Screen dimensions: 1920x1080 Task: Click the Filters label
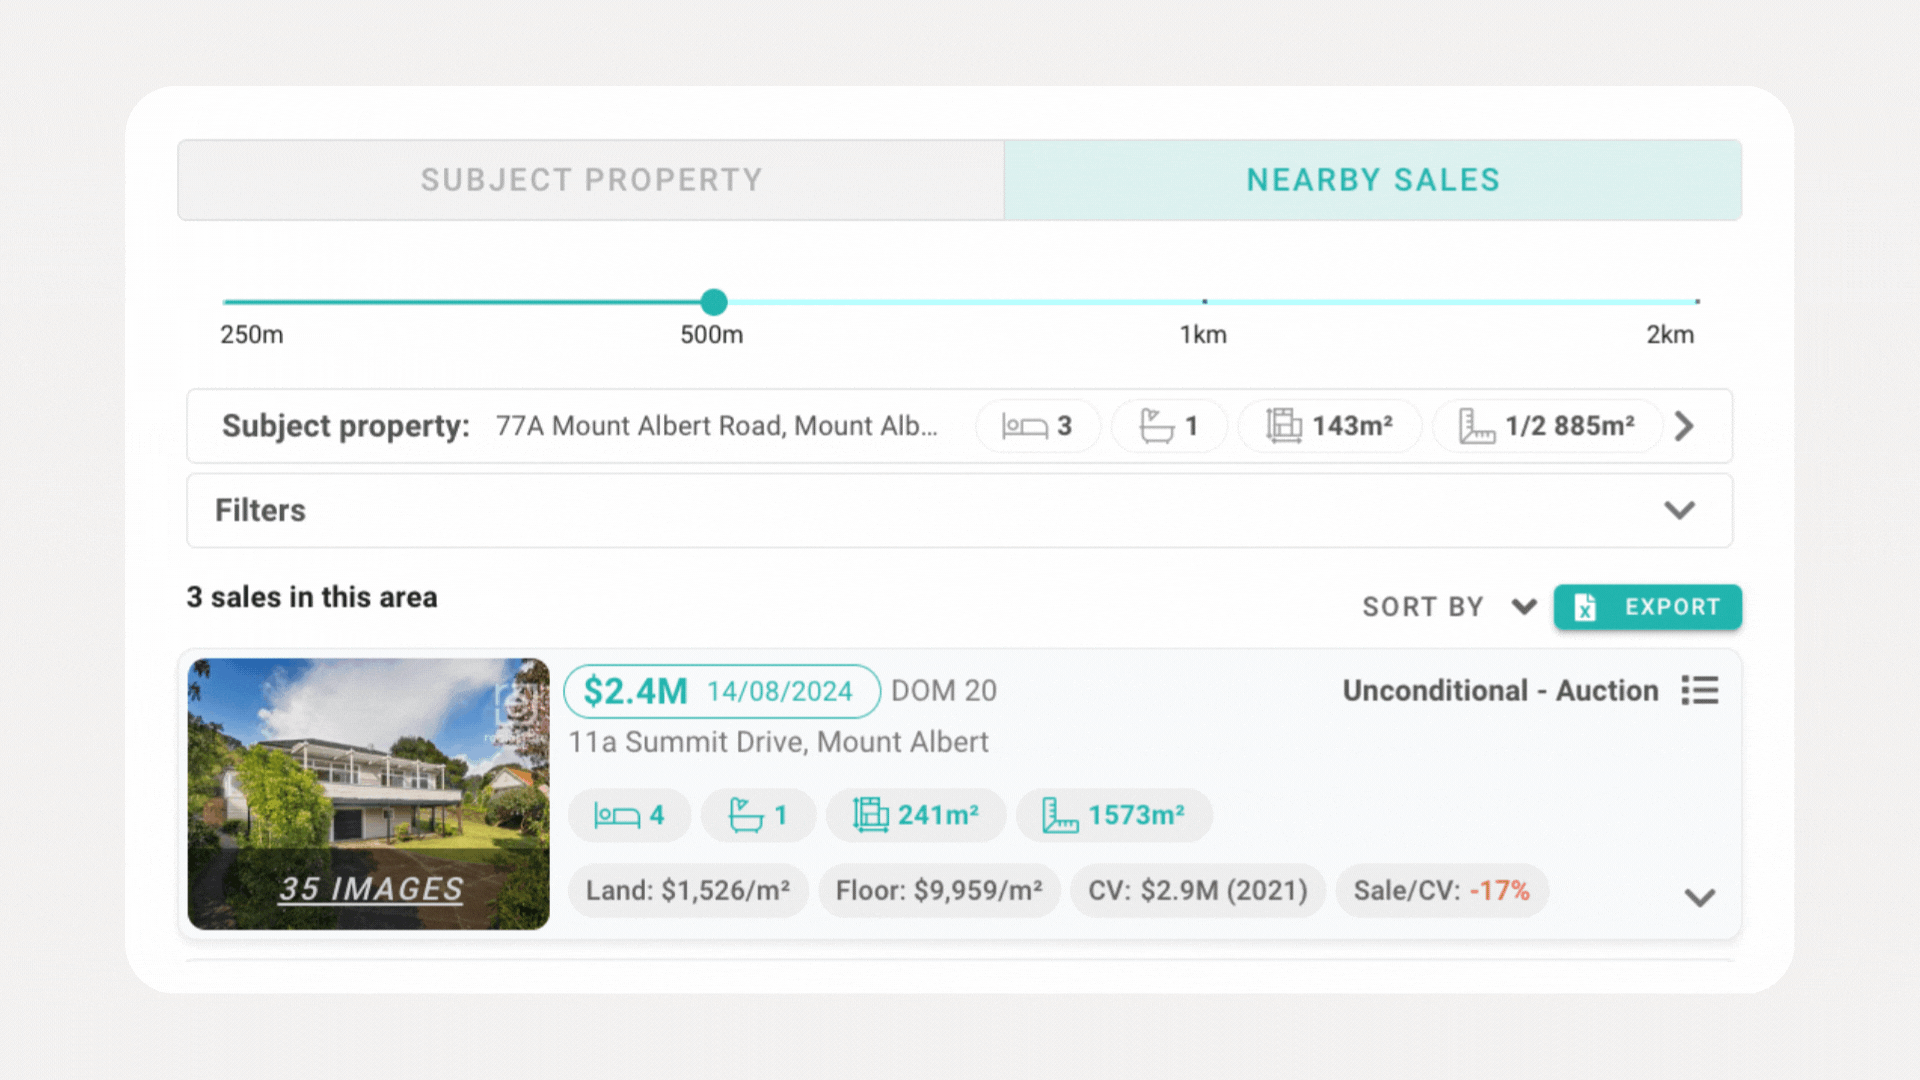point(260,510)
